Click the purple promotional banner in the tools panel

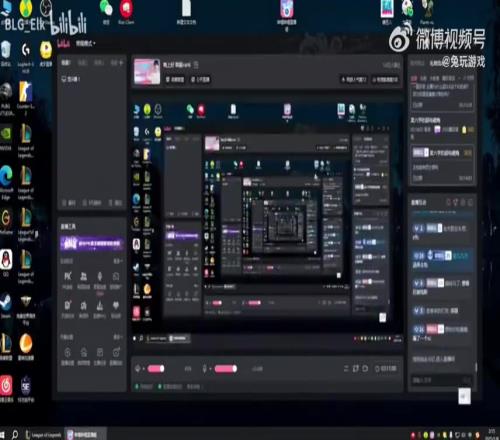click(x=92, y=243)
